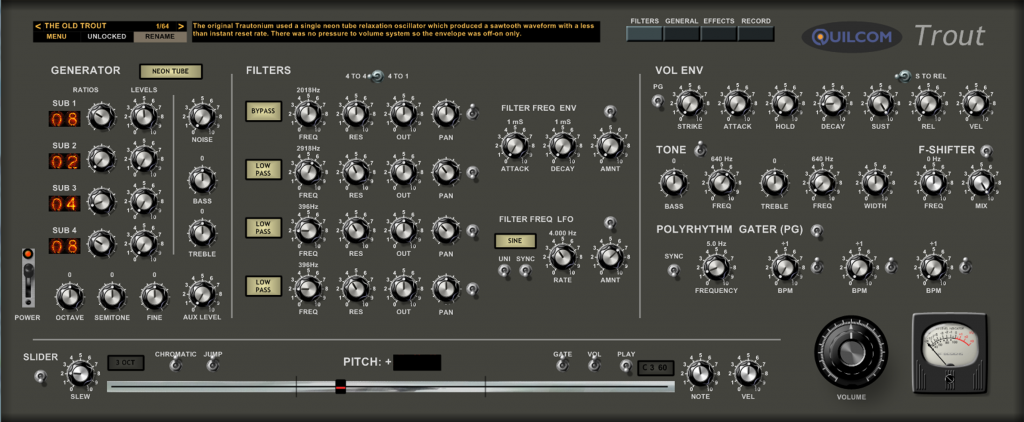Switch to the EFFECTS page tab

click(719, 33)
